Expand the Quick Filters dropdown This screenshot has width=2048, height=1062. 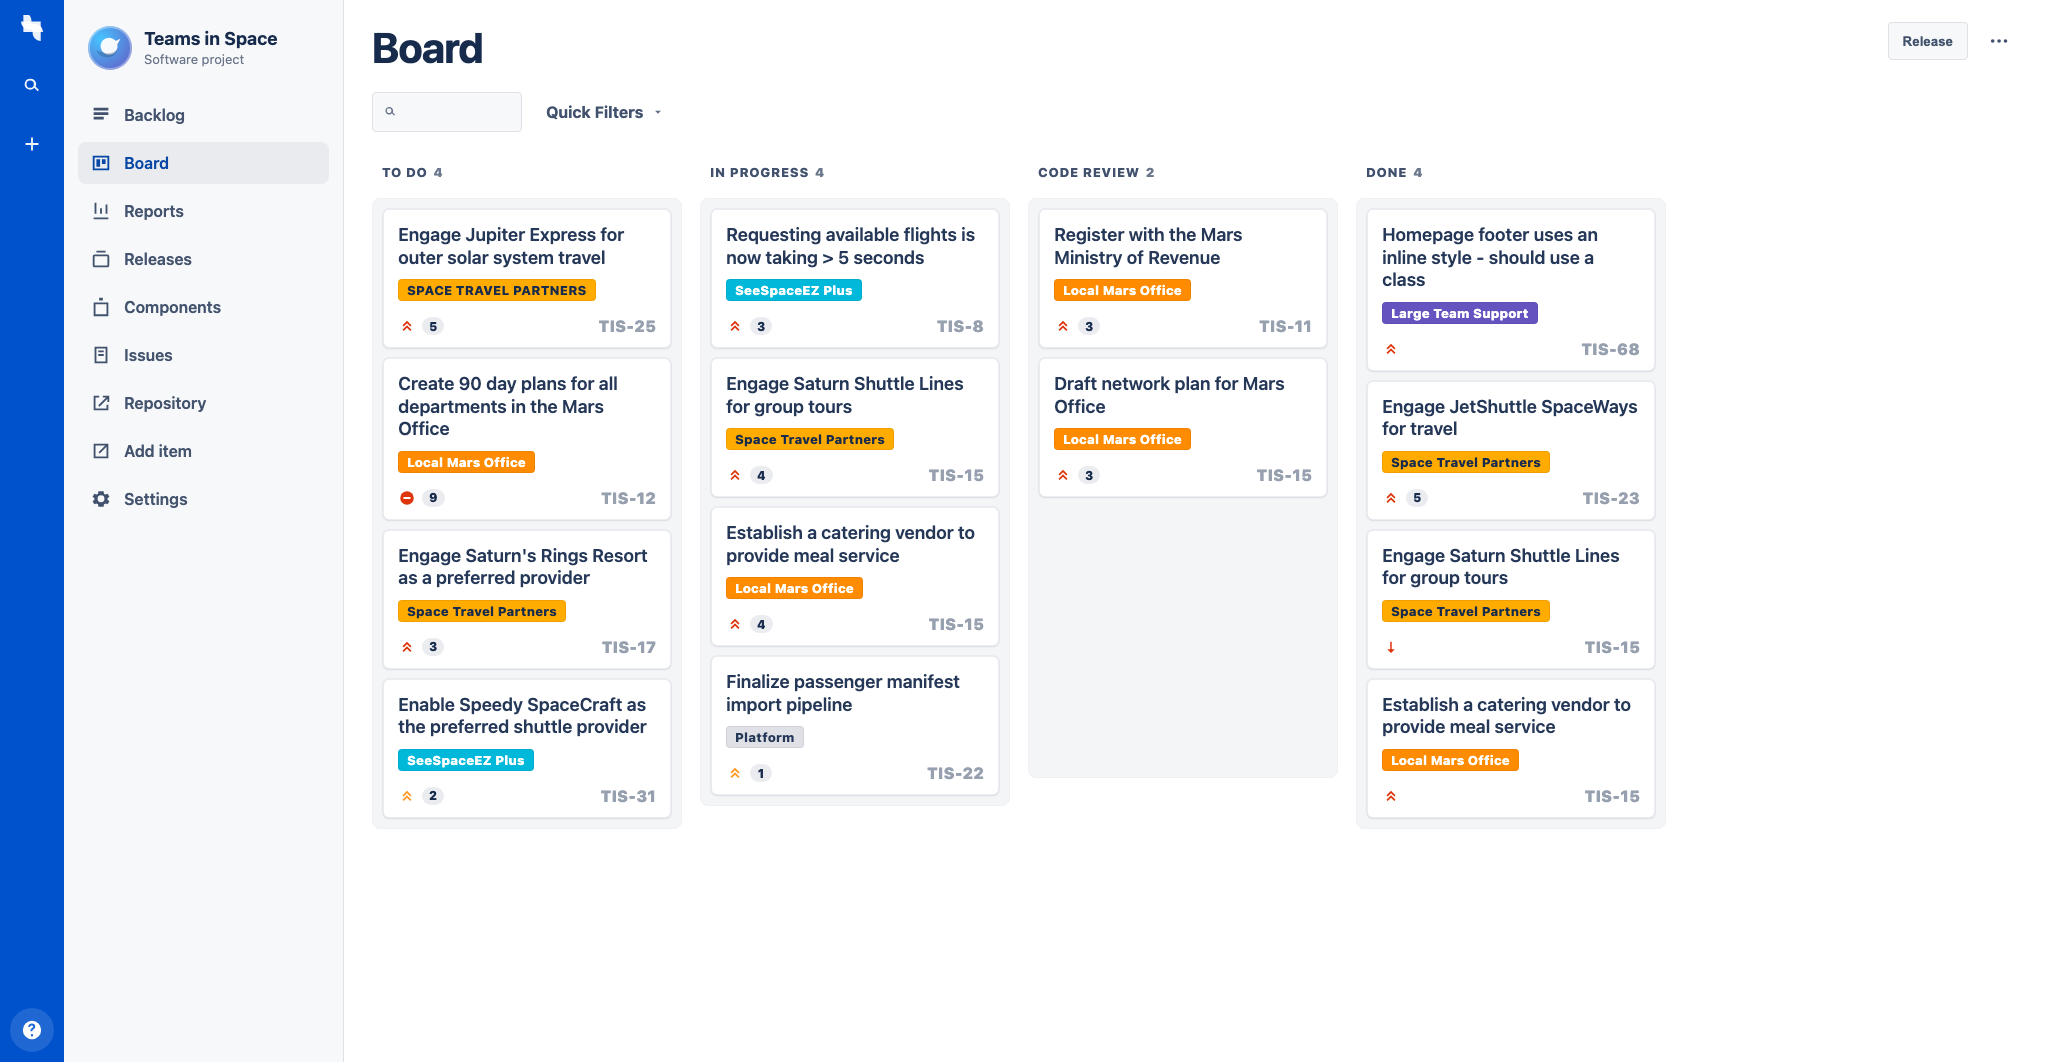click(x=603, y=112)
